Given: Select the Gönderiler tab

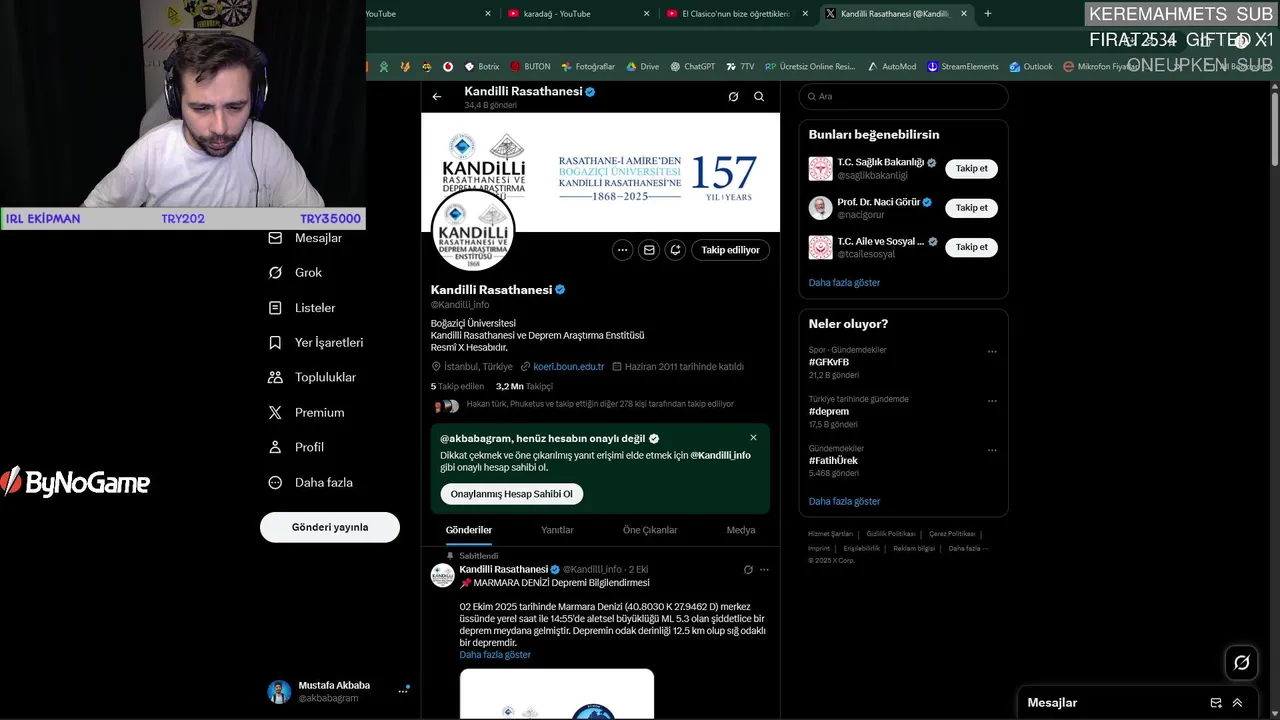Looking at the screenshot, I should tap(469, 530).
